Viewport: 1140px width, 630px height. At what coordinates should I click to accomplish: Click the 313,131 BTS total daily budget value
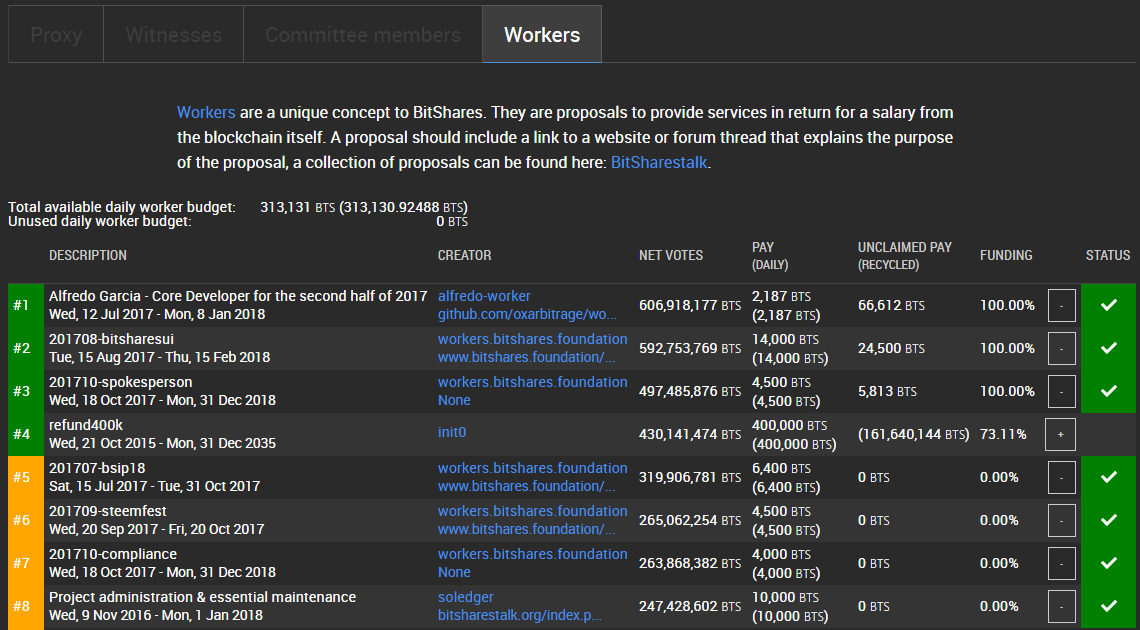297,208
